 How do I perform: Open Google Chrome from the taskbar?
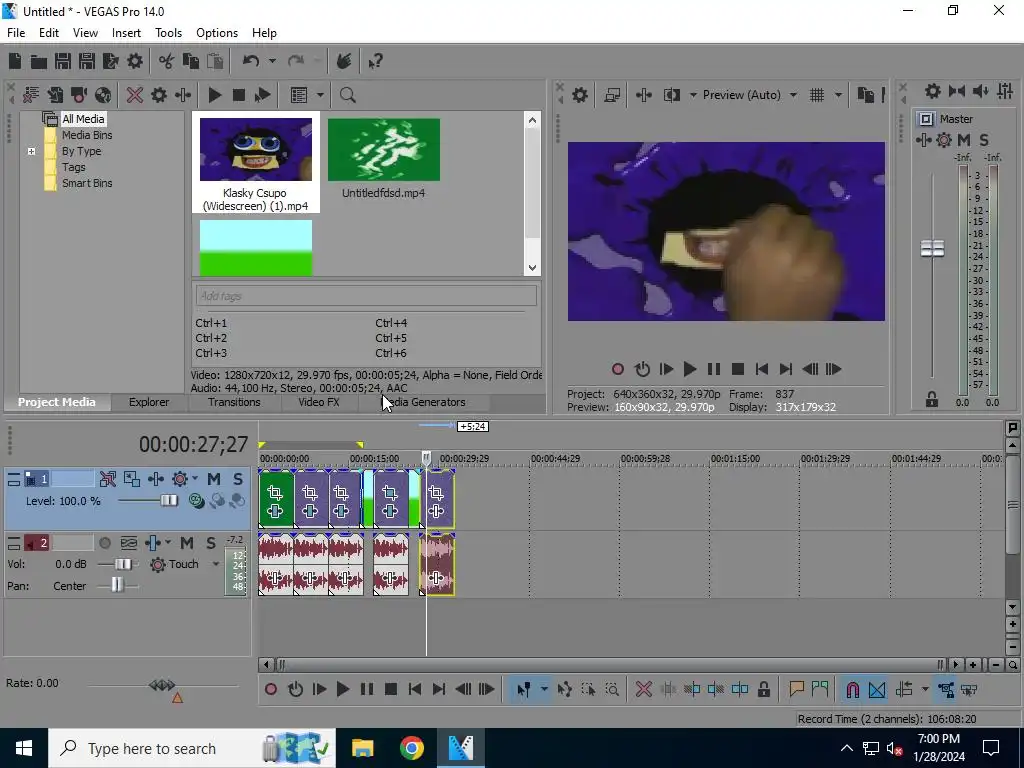click(411, 748)
